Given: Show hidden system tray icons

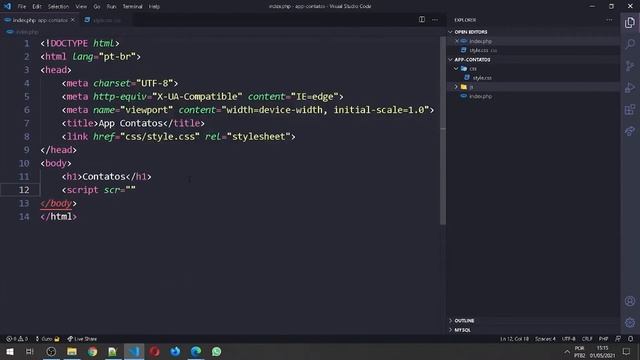Looking at the screenshot, I should coord(567,351).
